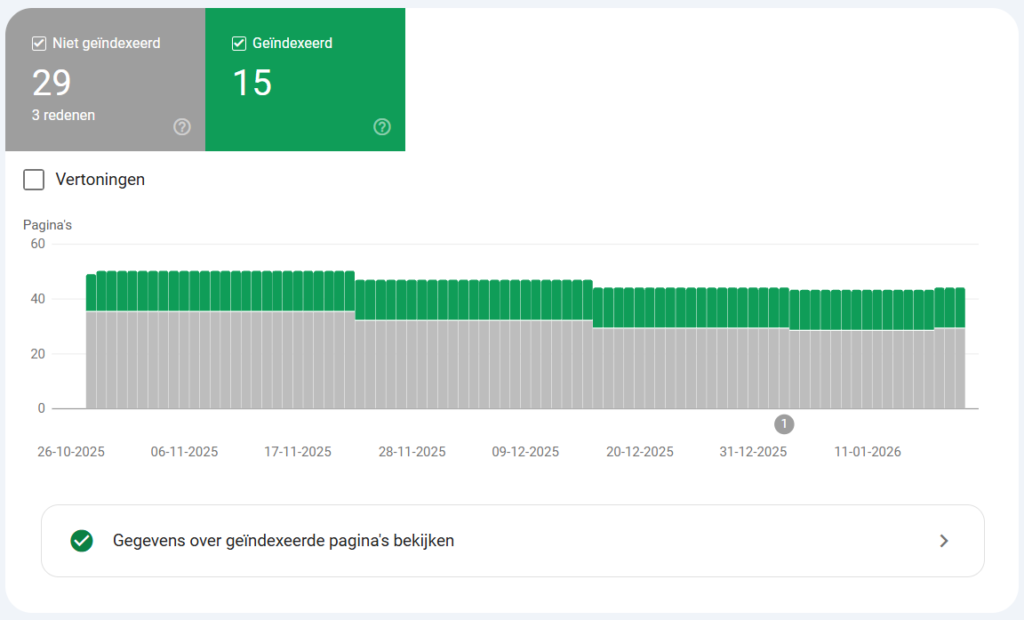Enable the Vertoningen checkbox

(34, 179)
